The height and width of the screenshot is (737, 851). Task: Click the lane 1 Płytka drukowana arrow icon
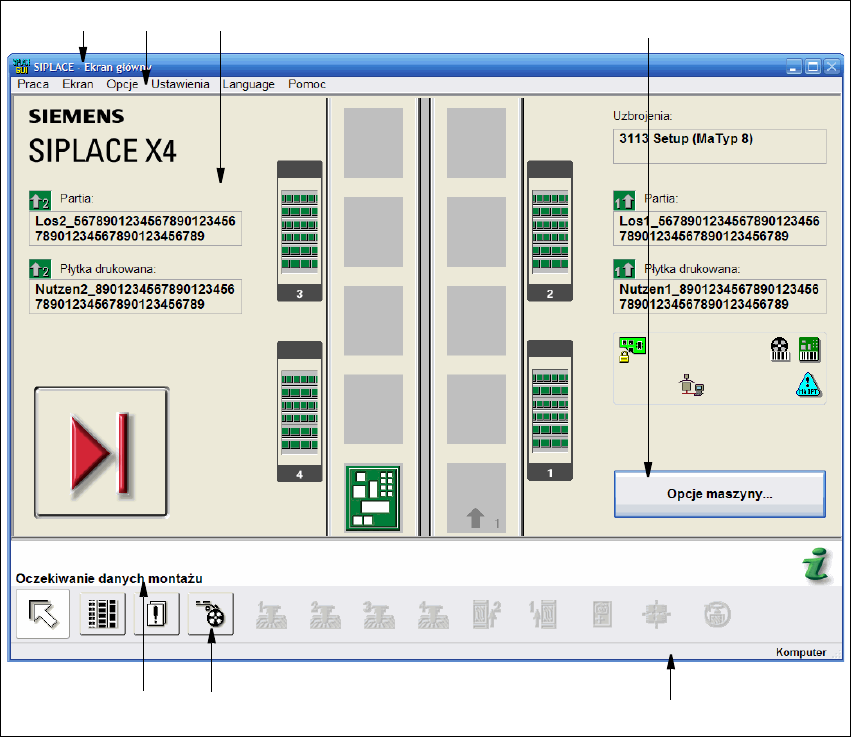coord(624,269)
